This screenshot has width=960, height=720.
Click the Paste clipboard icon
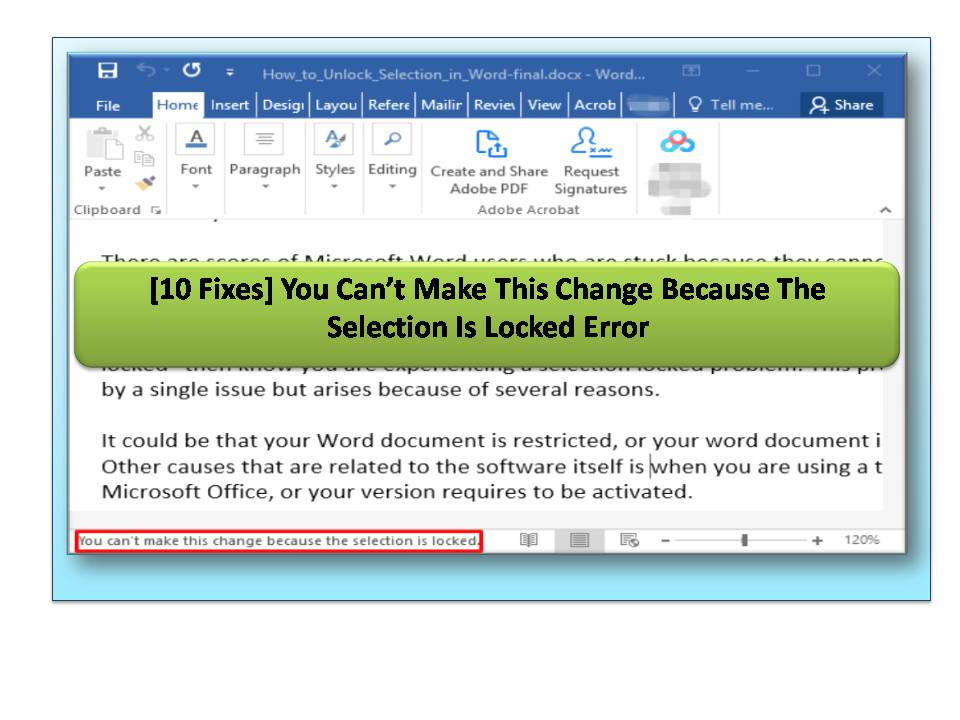click(103, 144)
